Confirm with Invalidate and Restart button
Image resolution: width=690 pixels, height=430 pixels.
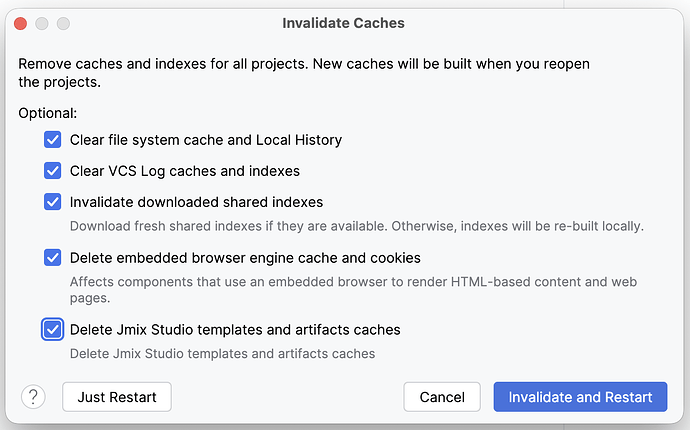point(580,397)
